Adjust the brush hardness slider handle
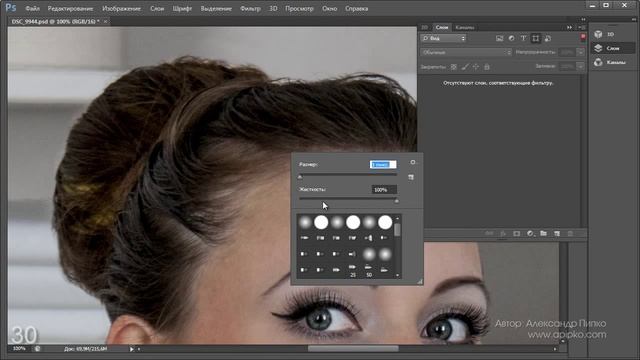Screen dimensions: 640x360 (396, 201)
